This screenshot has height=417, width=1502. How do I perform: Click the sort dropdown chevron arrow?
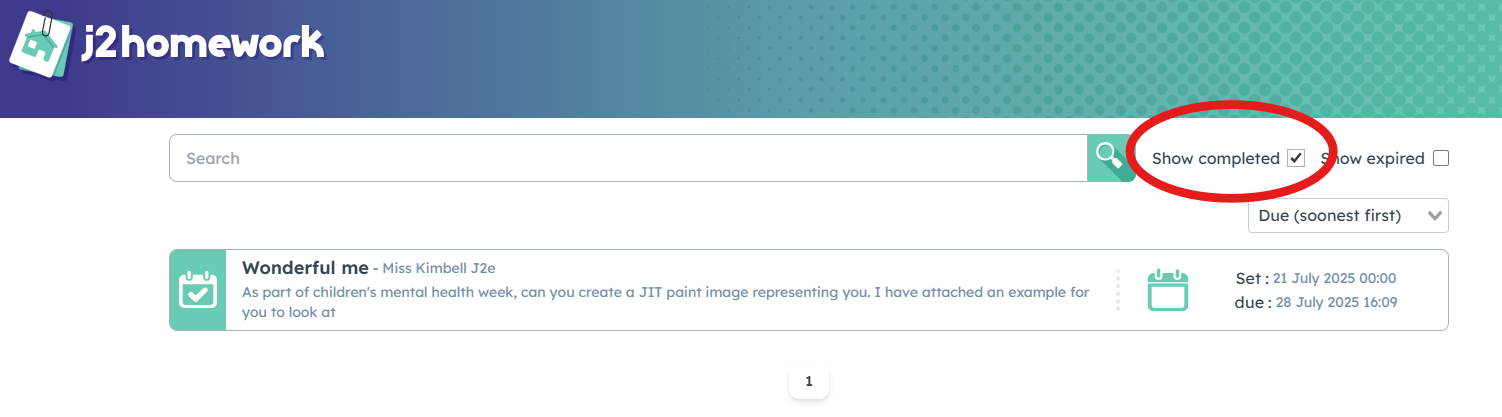click(x=1435, y=215)
